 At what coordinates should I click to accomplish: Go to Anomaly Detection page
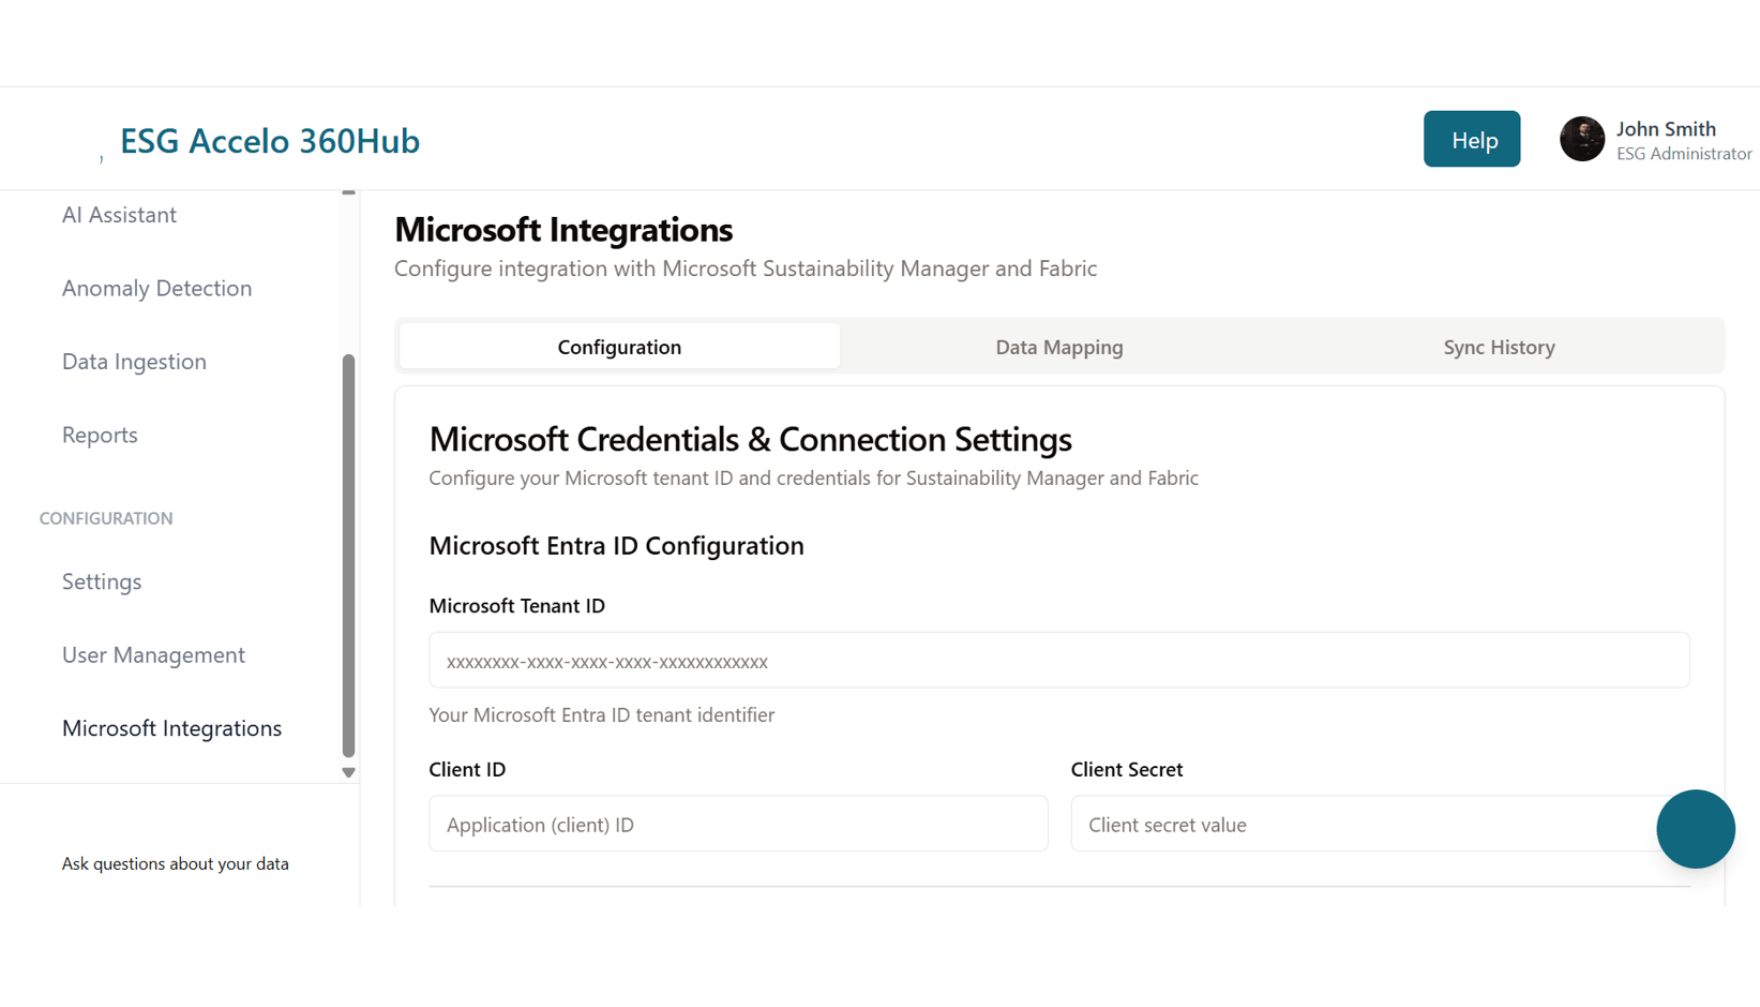pyautogui.click(x=157, y=288)
